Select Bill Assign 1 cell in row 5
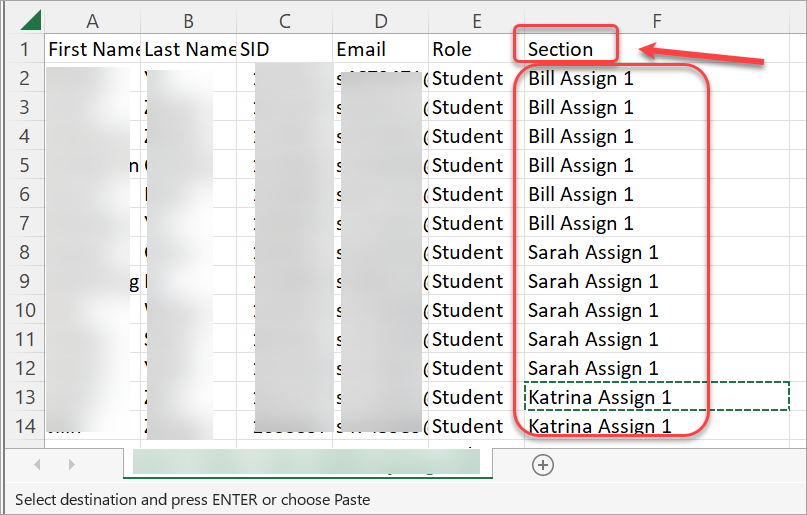The height and width of the screenshot is (515, 807). [x=657, y=165]
